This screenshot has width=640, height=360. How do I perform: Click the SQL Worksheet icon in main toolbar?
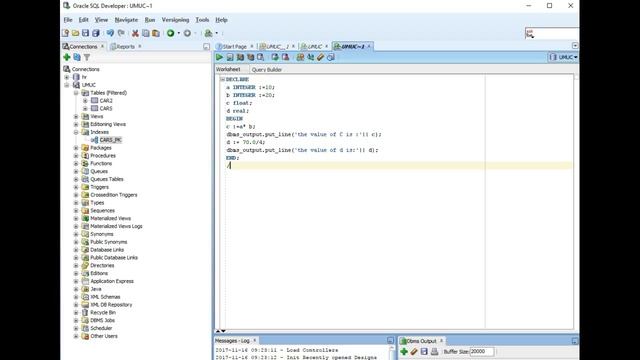tap(209, 33)
